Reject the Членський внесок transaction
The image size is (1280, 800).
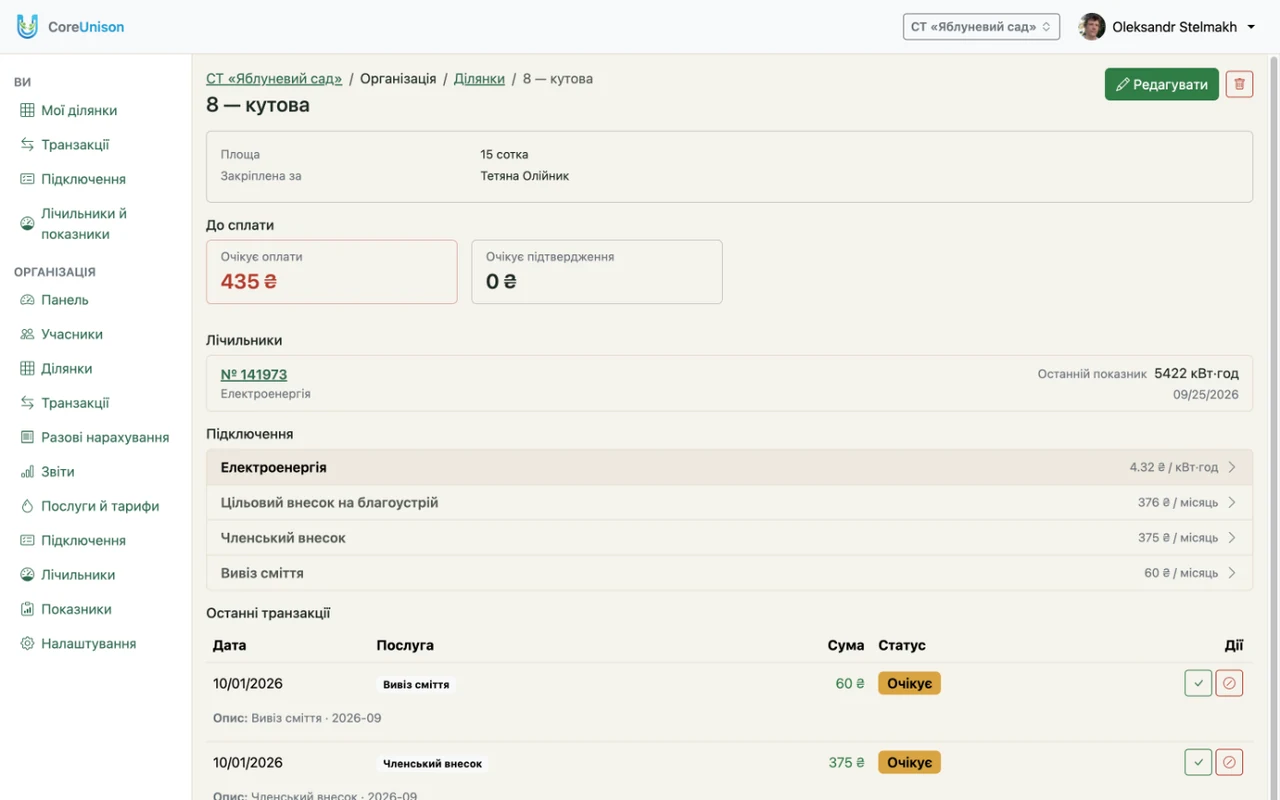tap(1229, 762)
